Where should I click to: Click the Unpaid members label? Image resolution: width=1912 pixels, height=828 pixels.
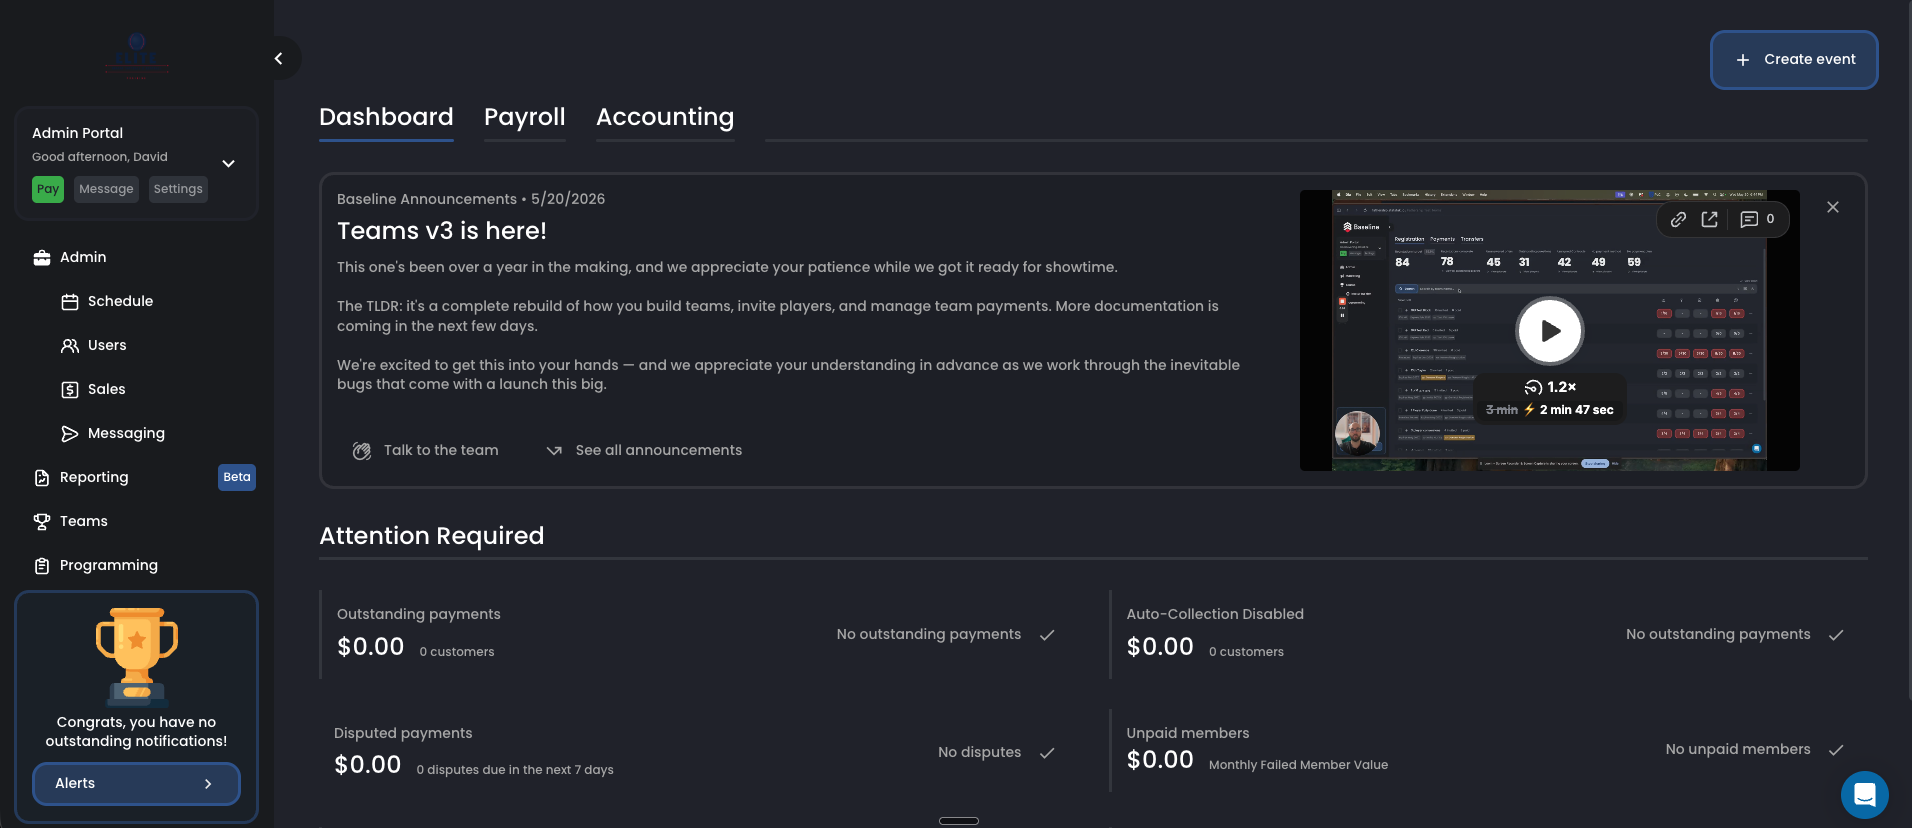(x=1188, y=733)
